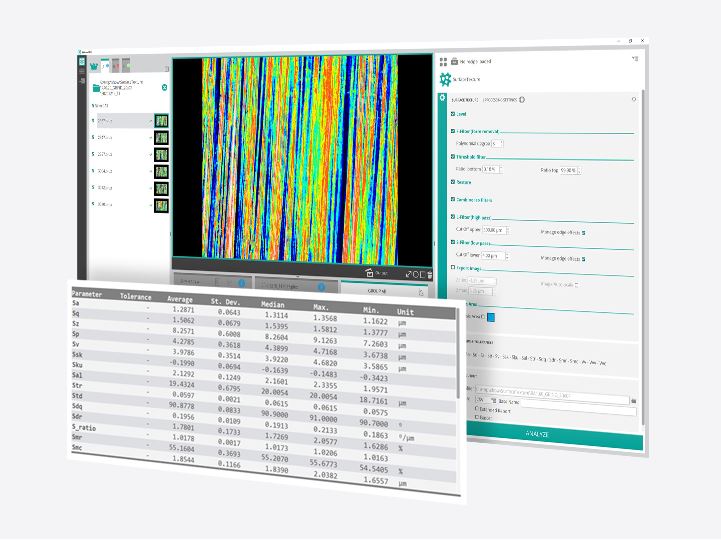Viewport: 721px width, 542px height.
Task: Click the Median column header
Action: coord(273,304)
